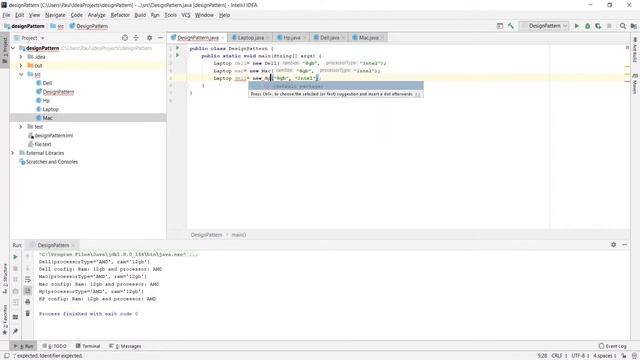Click the src breadcrumb in navigation bar
This screenshot has height=360, width=640.
pos(57,26)
